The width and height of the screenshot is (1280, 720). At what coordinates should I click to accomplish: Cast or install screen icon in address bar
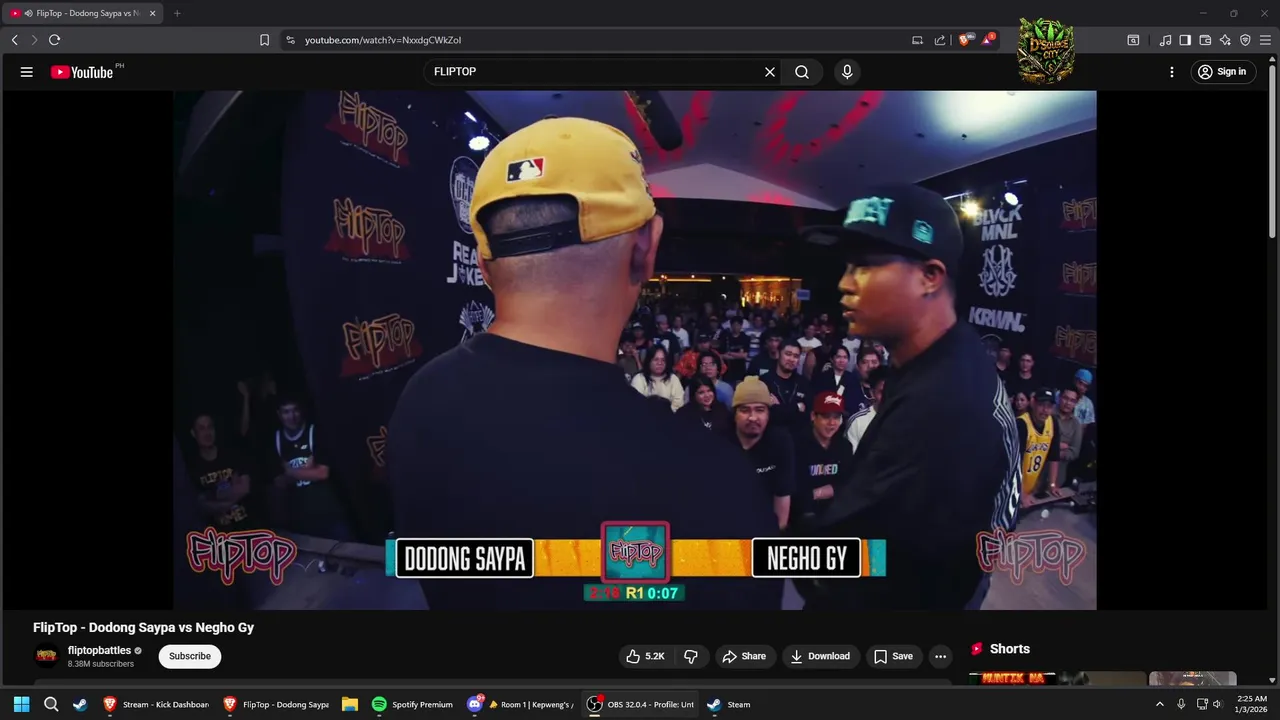[917, 40]
